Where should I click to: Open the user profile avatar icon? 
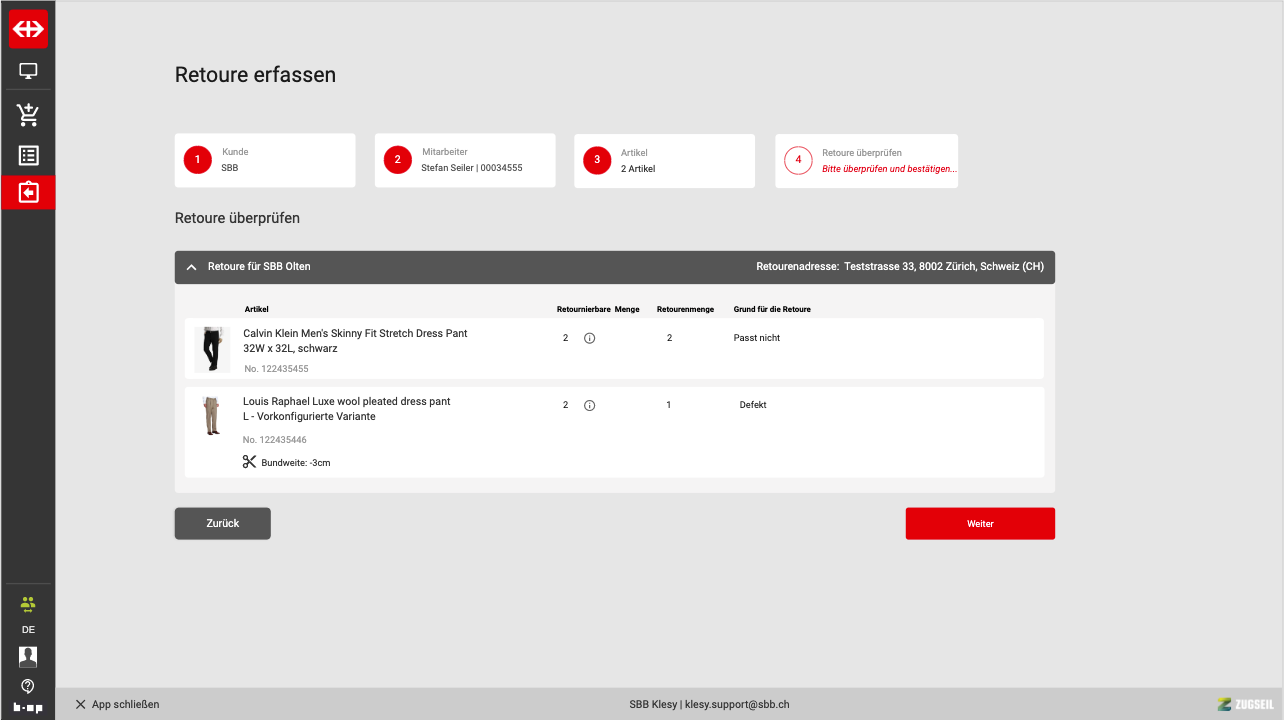pyautogui.click(x=28, y=657)
